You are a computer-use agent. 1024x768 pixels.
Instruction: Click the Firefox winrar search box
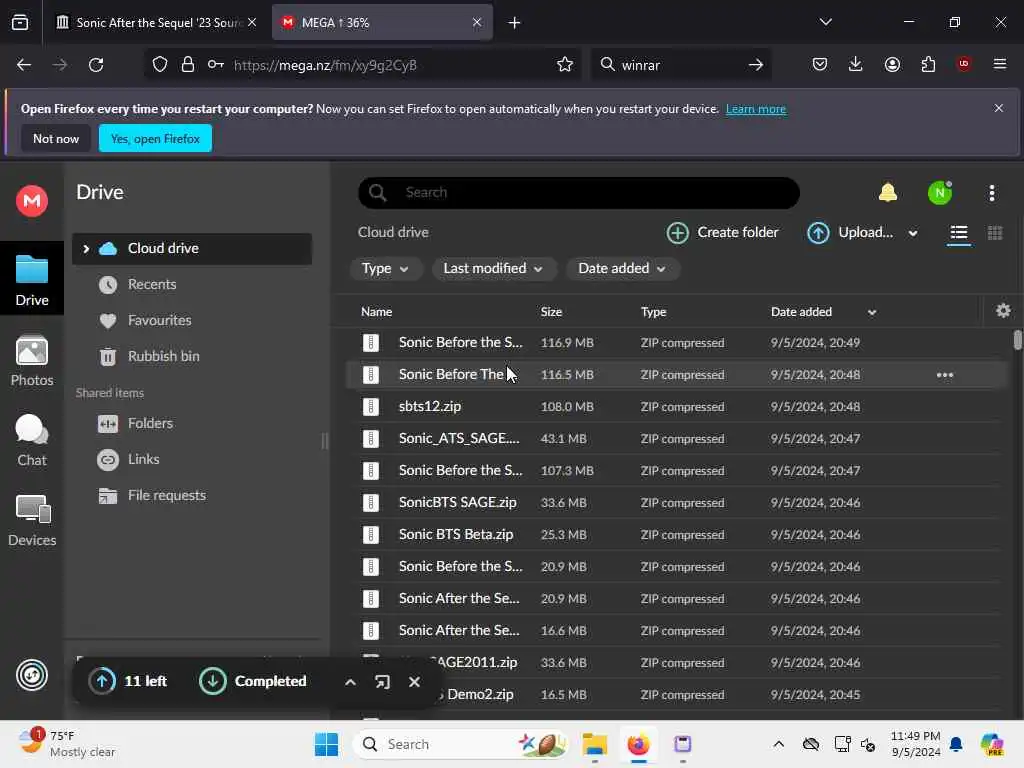pyautogui.click(x=680, y=65)
